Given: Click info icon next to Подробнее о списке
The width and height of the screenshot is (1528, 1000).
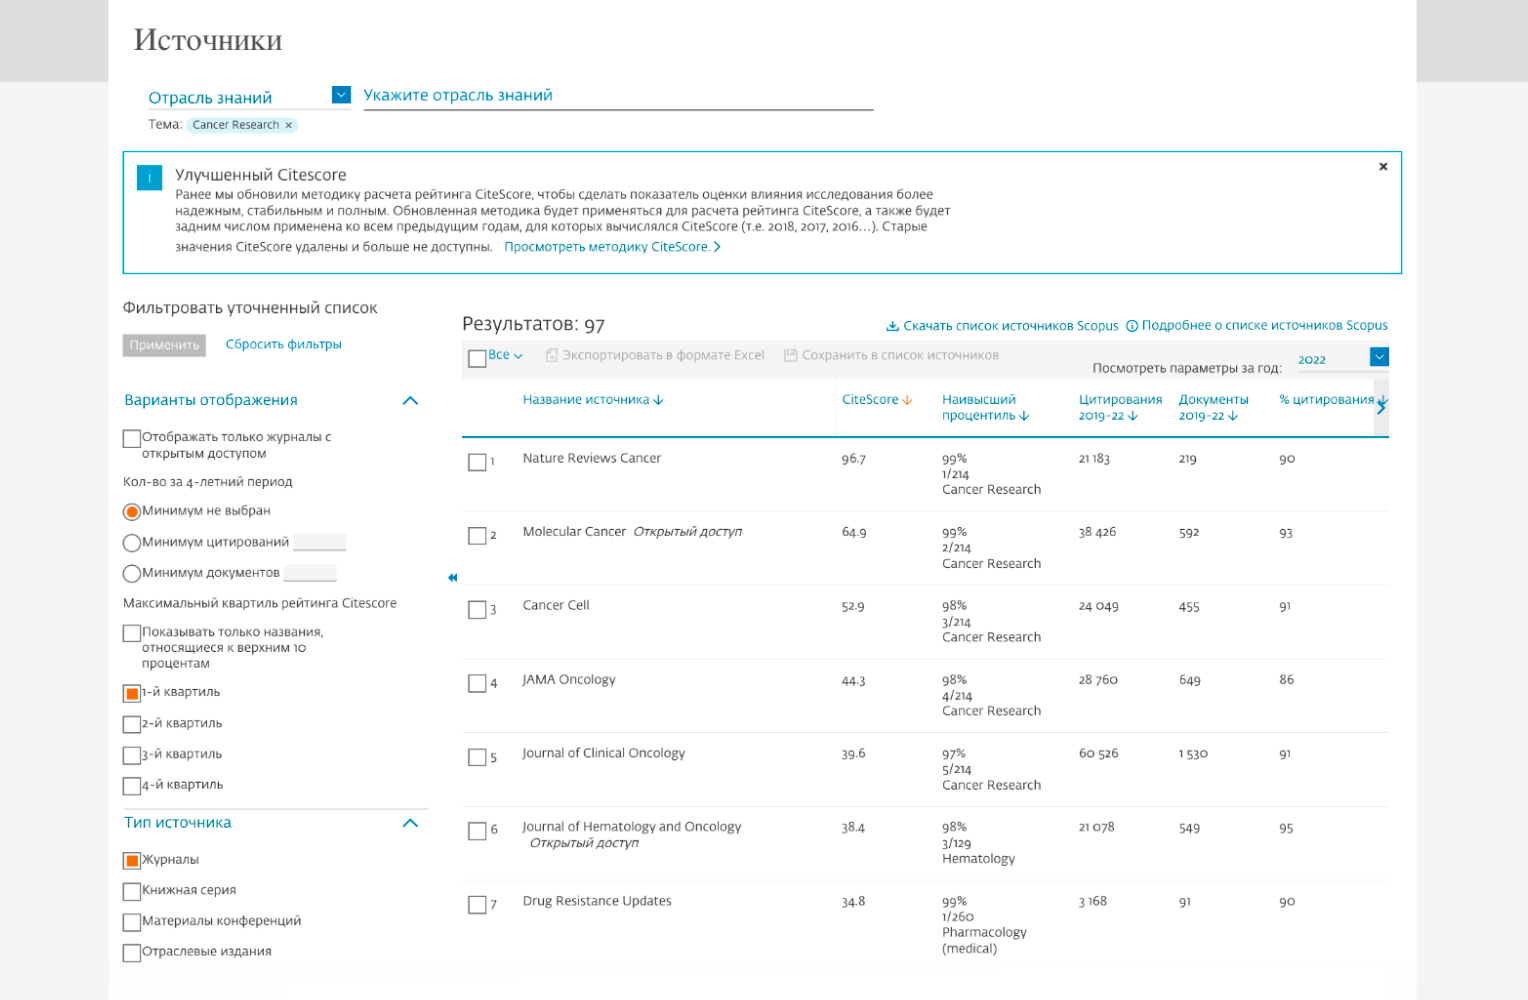Looking at the screenshot, I should tap(1132, 326).
